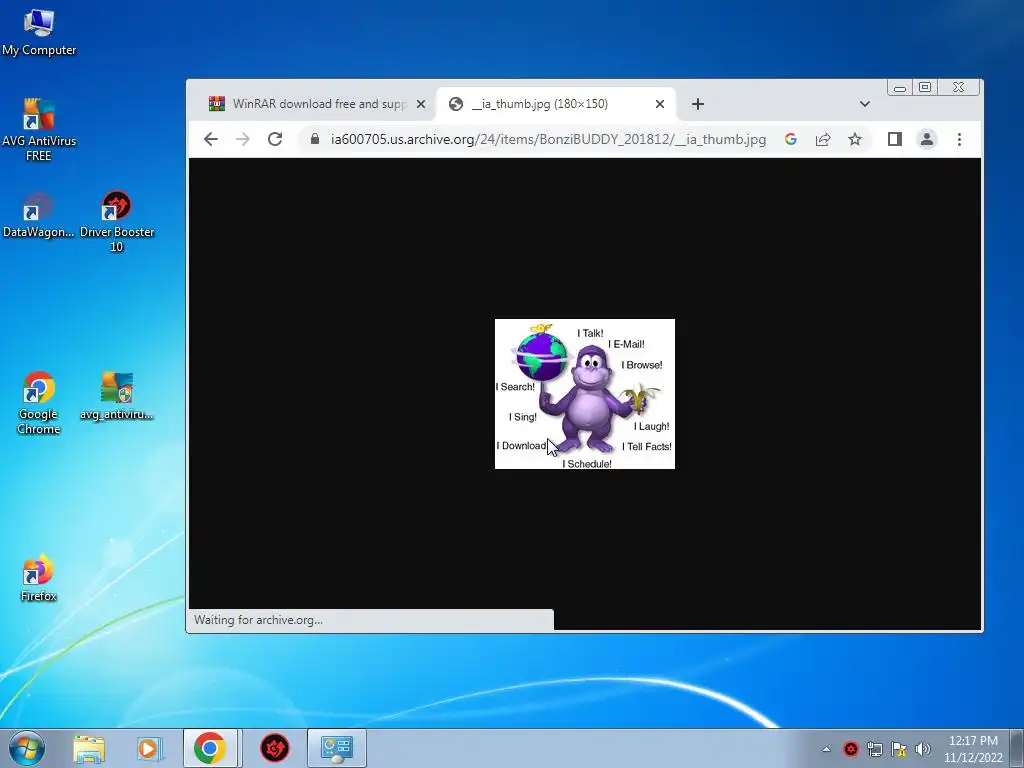Open Windows Explorer from taskbar

pyautogui.click(x=89, y=748)
